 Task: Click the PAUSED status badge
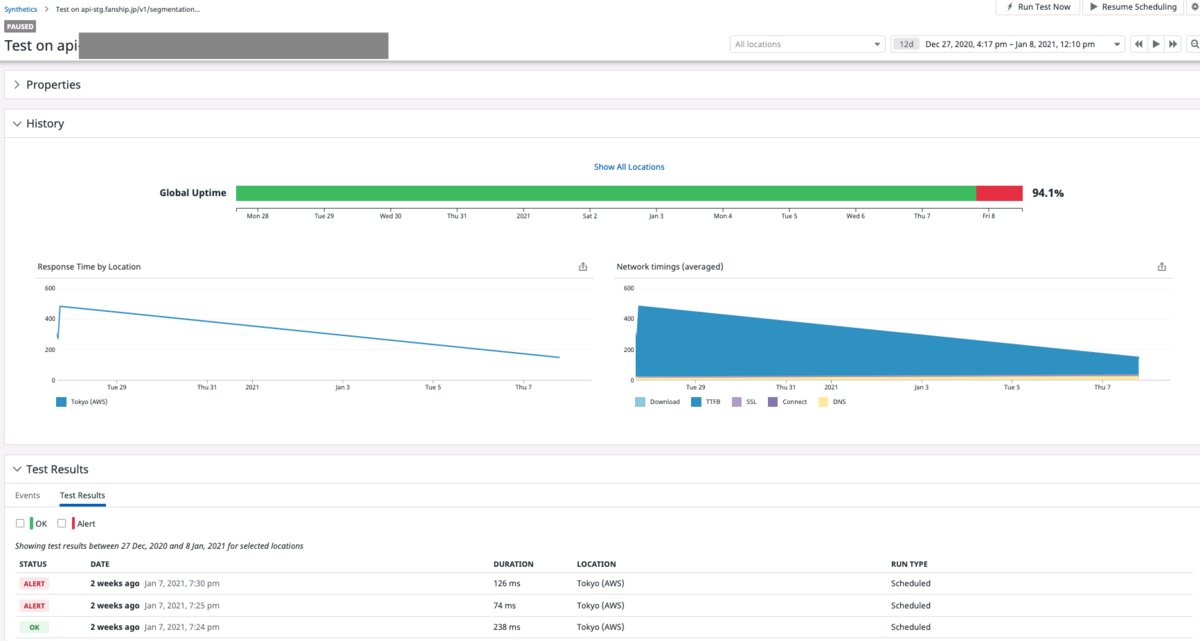(20, 27)
